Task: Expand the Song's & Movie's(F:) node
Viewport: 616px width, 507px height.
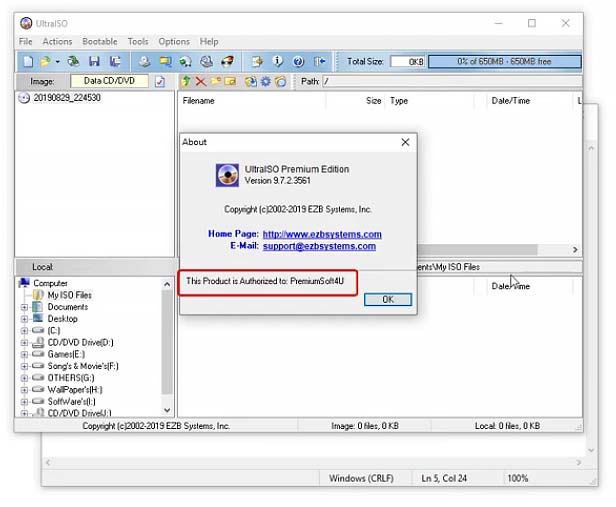Action: click(x=24, y=366)
